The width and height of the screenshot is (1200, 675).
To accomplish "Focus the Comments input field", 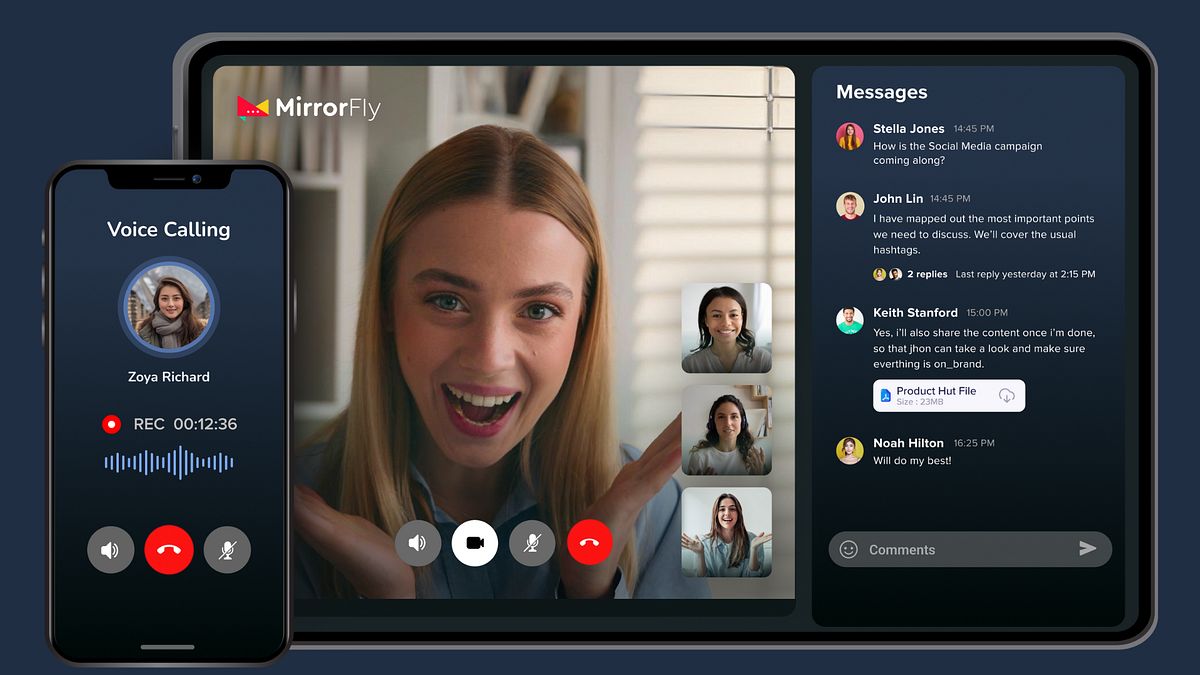I will [970, 549].
